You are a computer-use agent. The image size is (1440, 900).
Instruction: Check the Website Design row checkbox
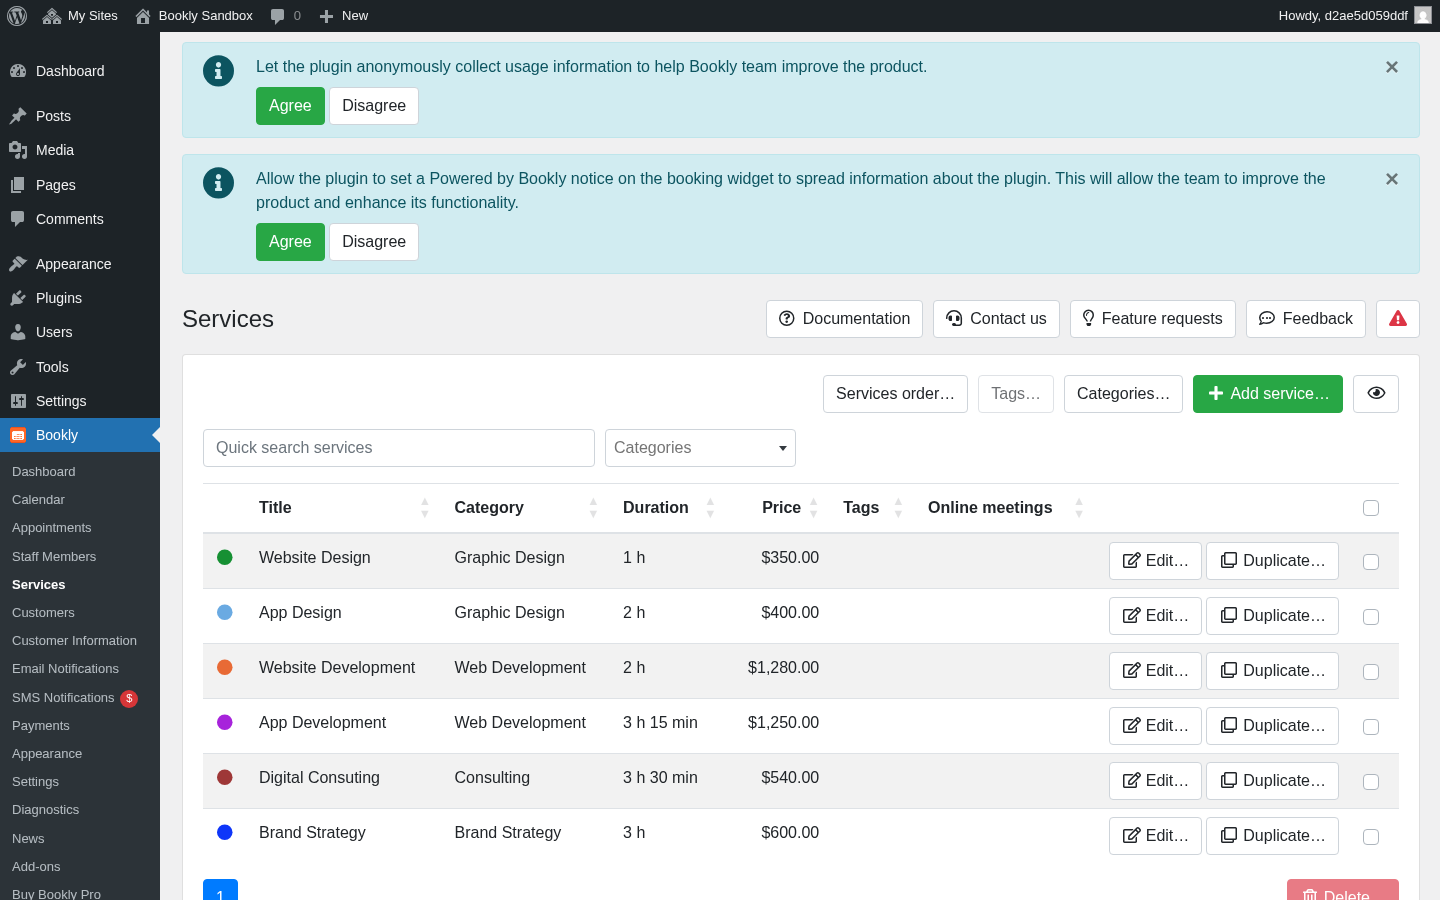(x=1371, y=562)
